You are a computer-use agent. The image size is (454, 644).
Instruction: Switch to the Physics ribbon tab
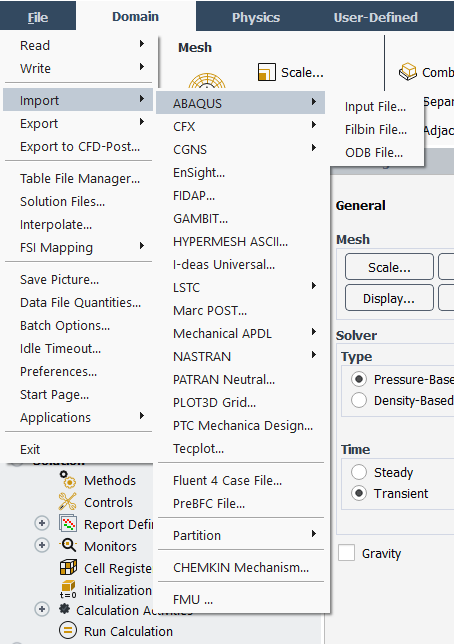(256, 17)
